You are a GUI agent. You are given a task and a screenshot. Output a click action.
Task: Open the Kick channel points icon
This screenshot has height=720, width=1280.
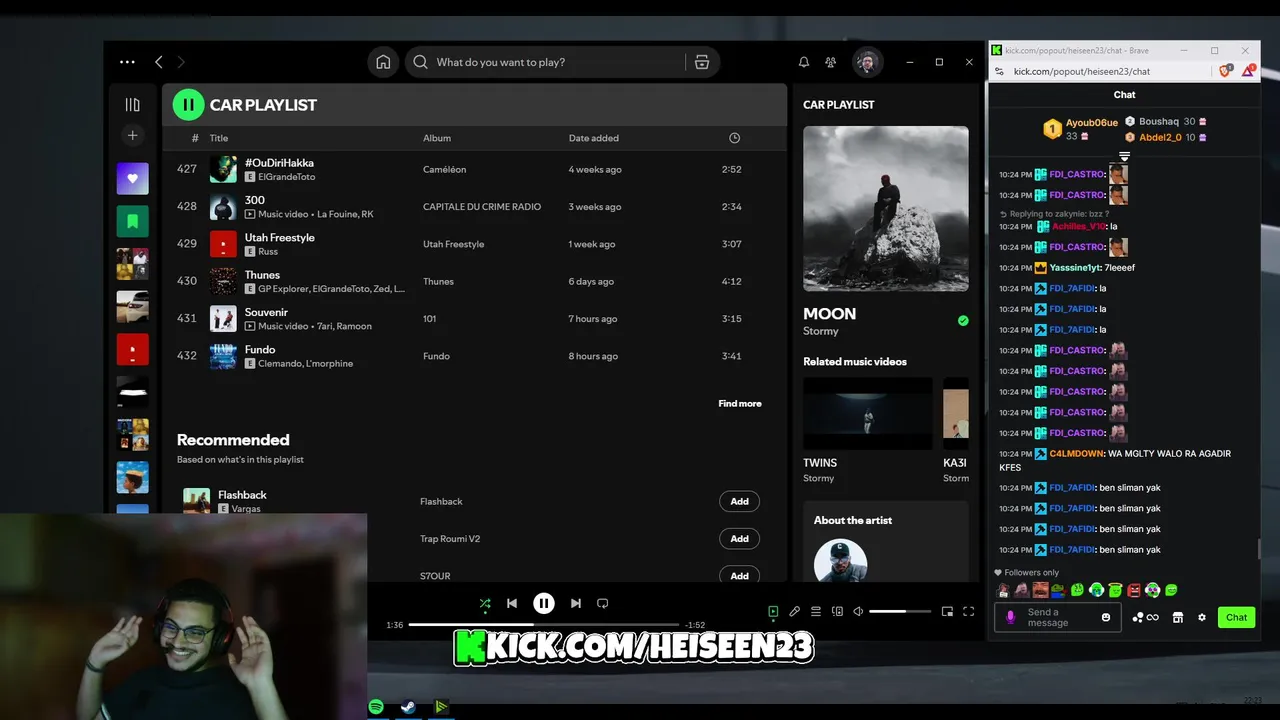tap(1145, 617)
